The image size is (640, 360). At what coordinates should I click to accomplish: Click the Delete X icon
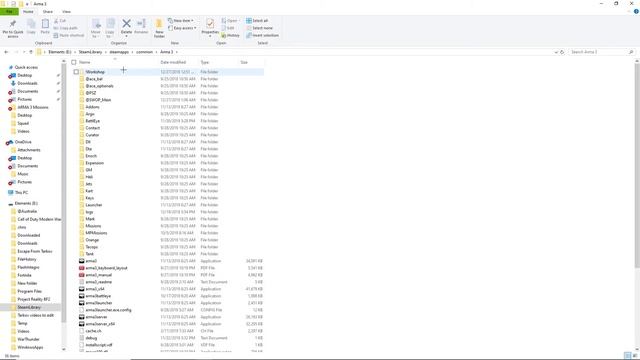tap(127, 24)
